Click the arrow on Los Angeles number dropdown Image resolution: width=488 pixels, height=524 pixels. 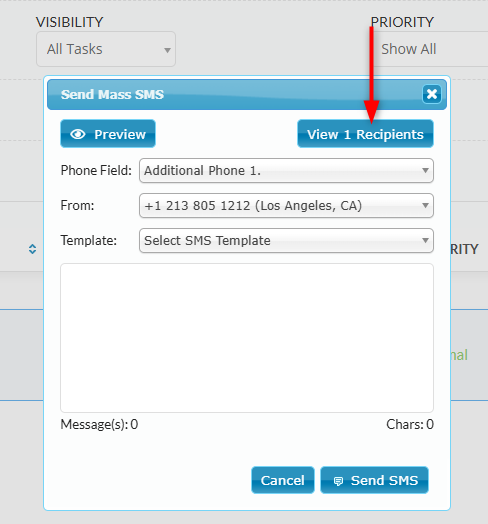tap(425, 205)
